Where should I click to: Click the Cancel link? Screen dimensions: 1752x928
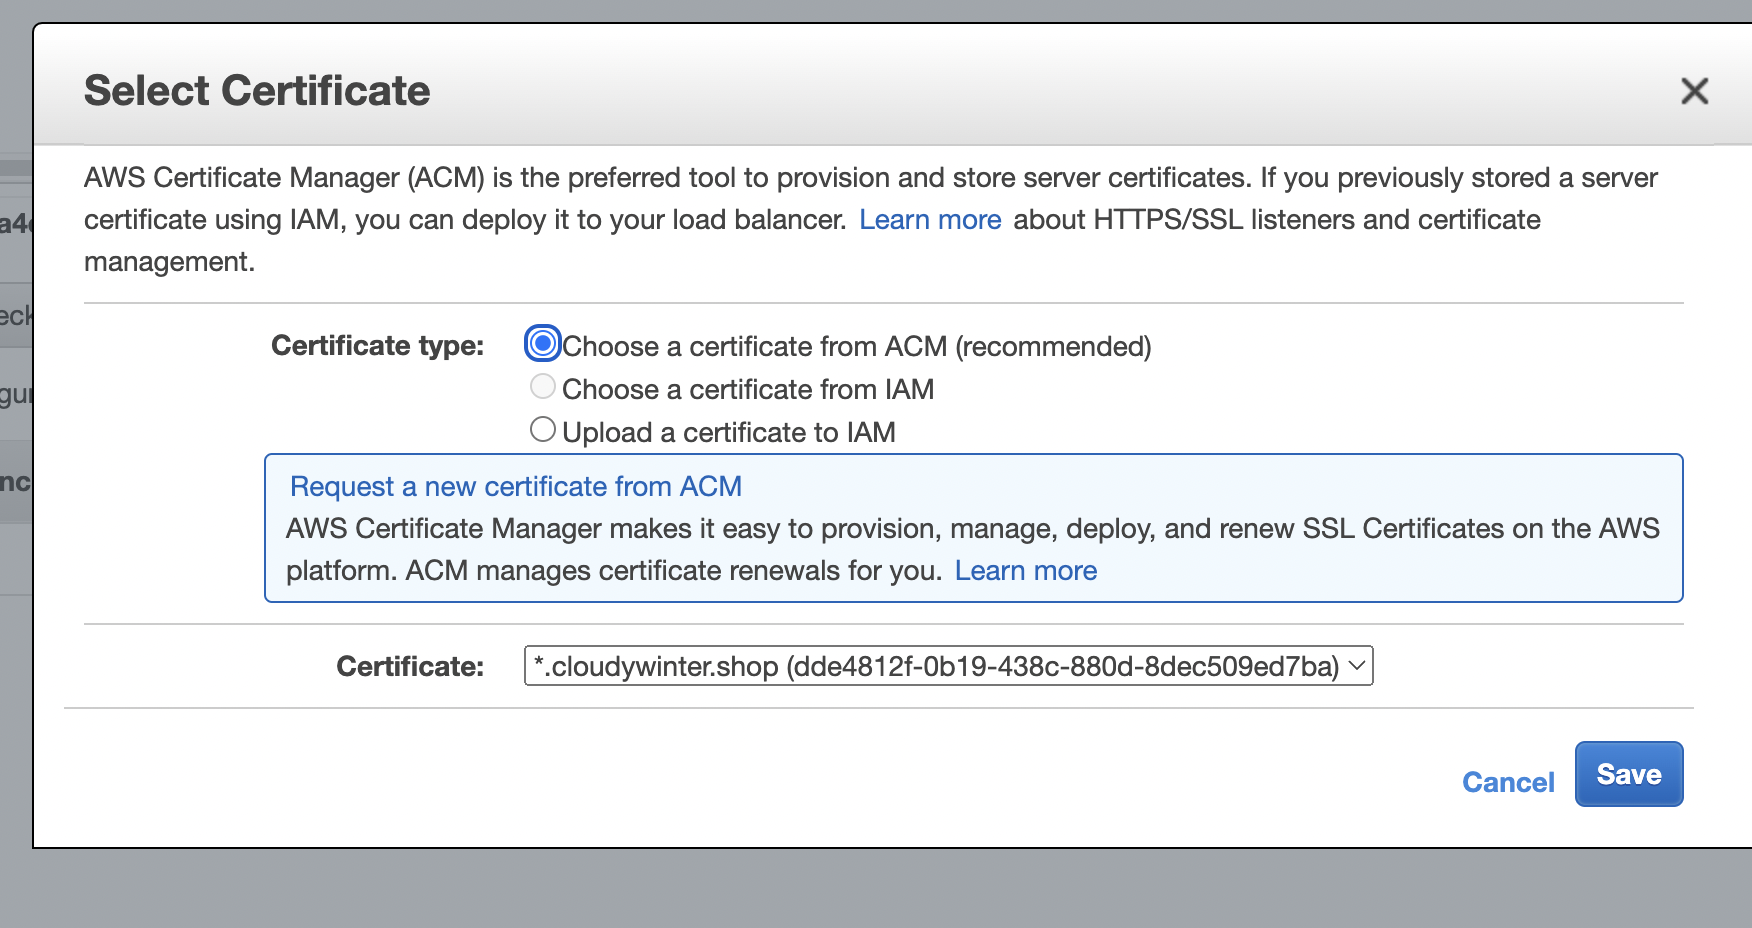click(1508, 782)
